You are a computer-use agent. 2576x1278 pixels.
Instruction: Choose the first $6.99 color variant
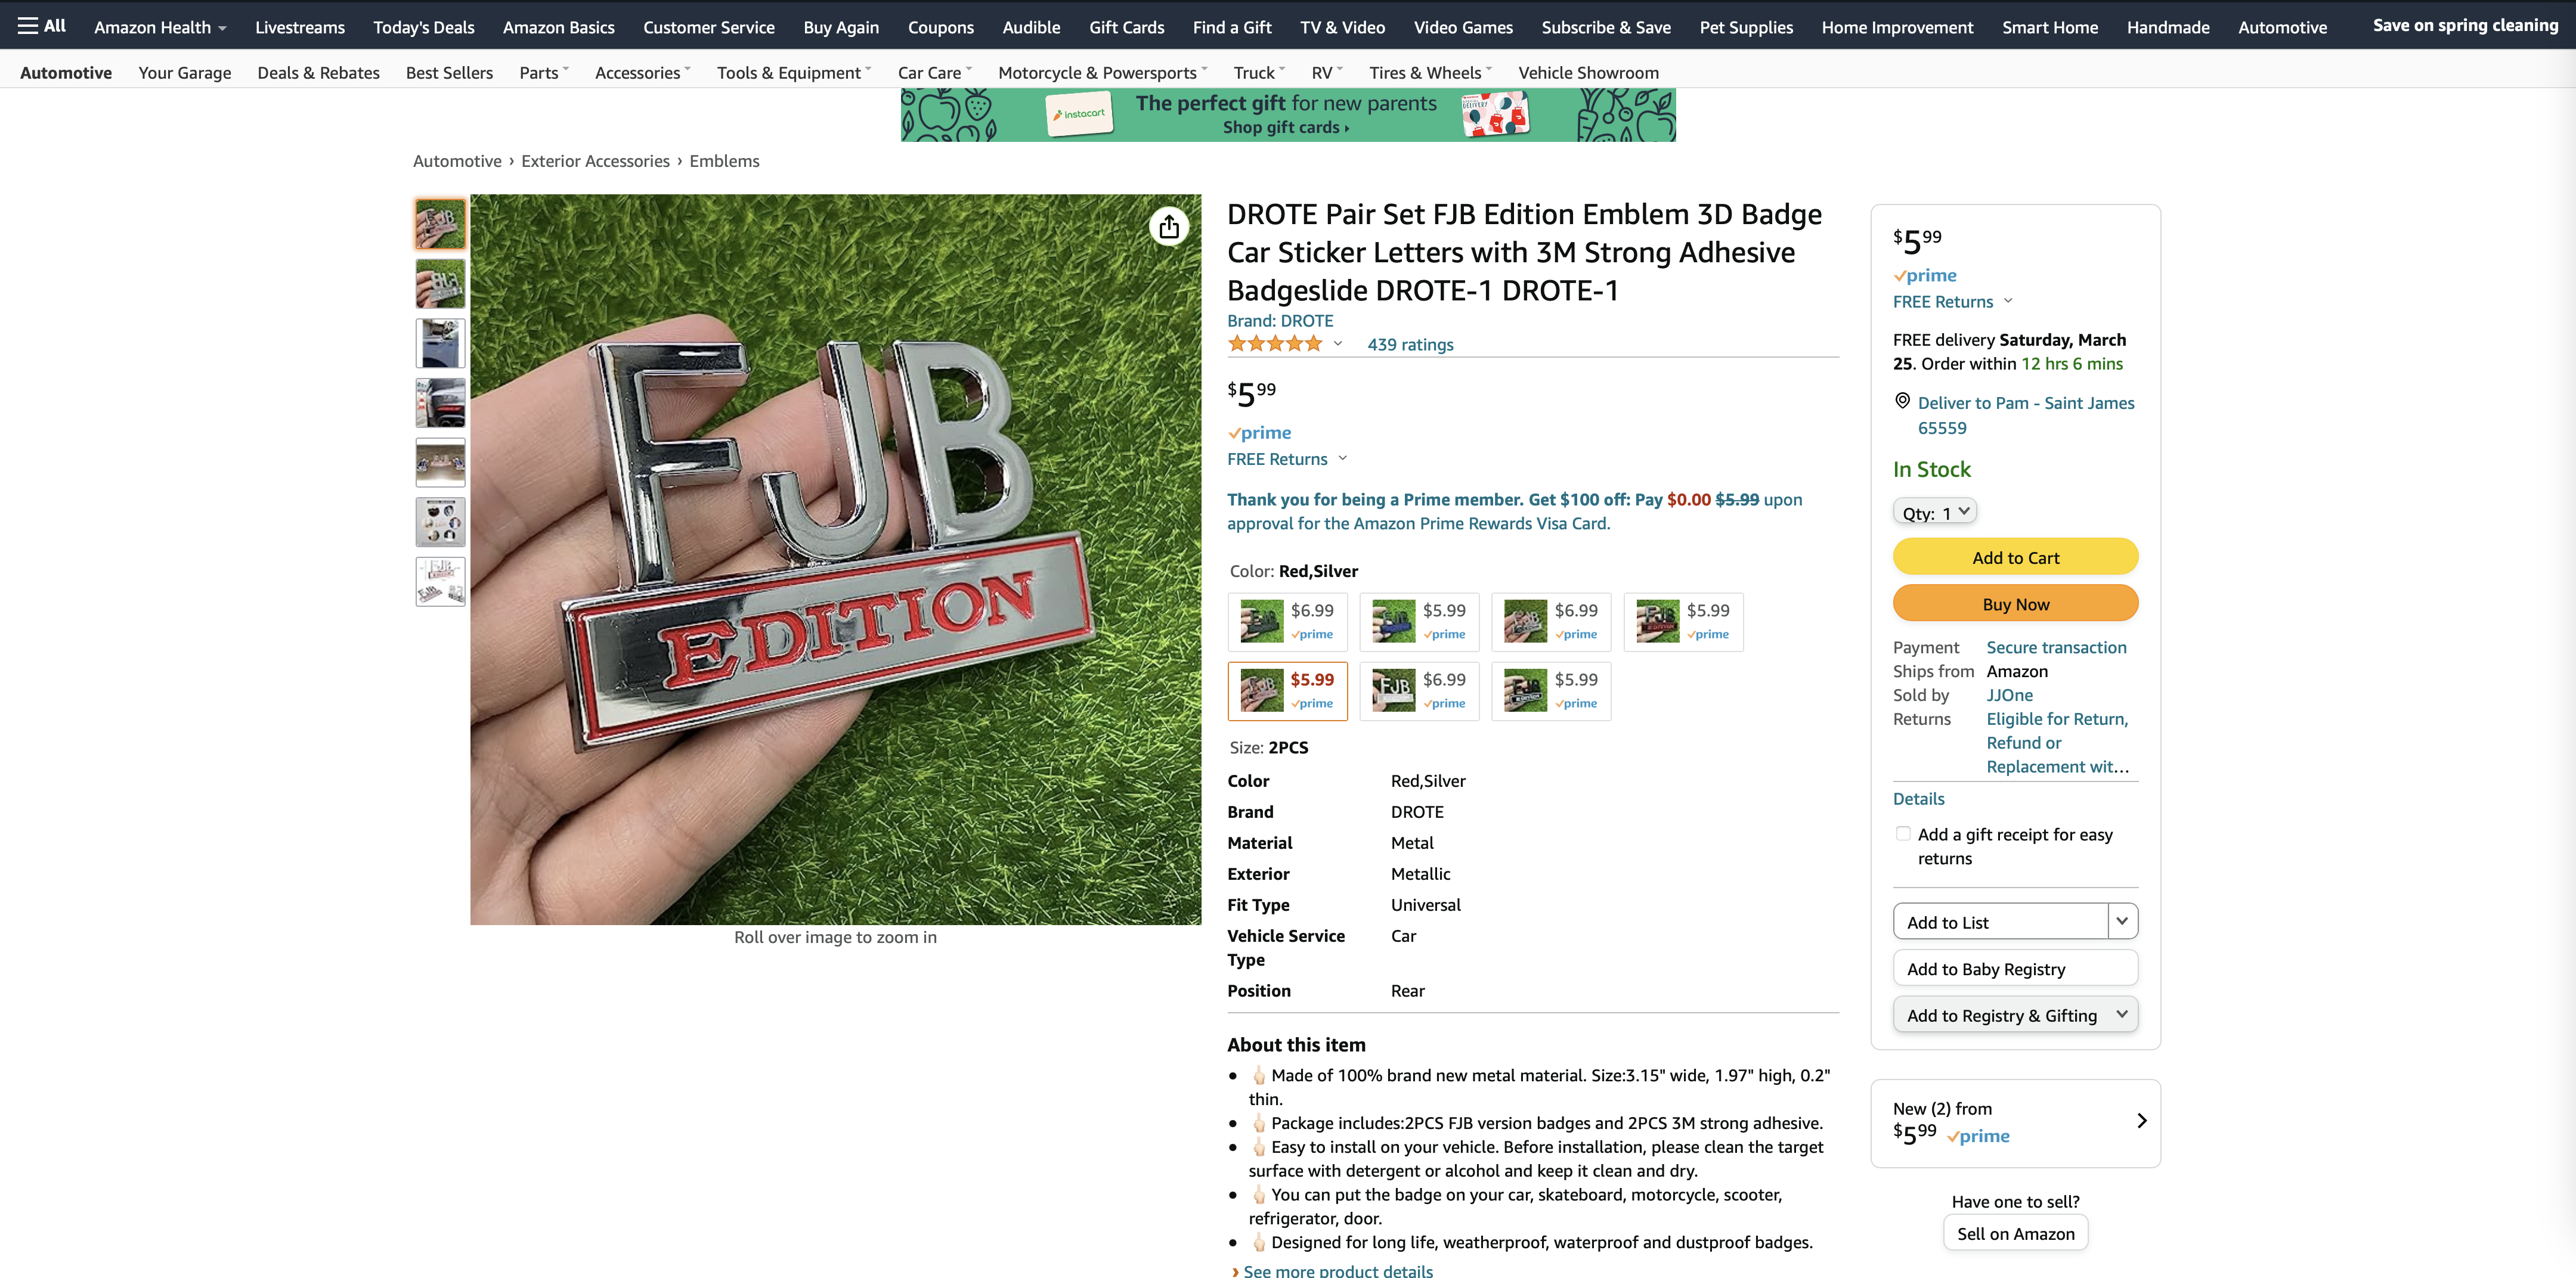1287,622
